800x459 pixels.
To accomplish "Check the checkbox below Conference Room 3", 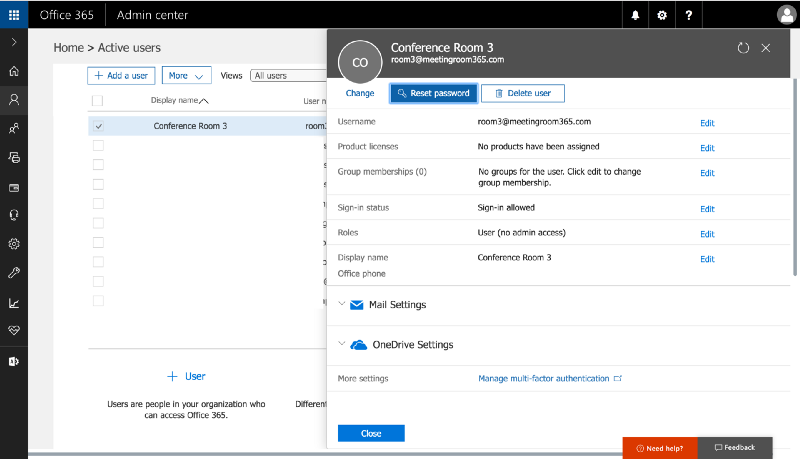I will (x=98, y=145).
